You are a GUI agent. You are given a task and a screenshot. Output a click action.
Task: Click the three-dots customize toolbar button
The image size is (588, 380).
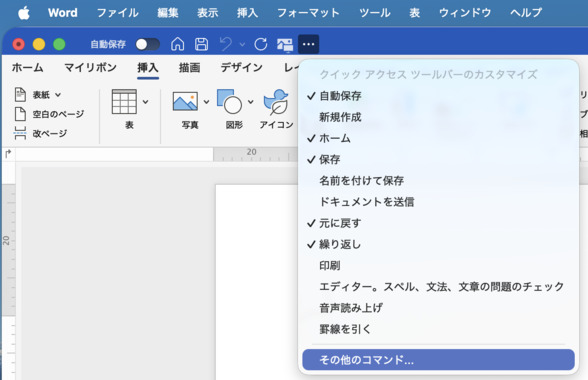[308, 44]
